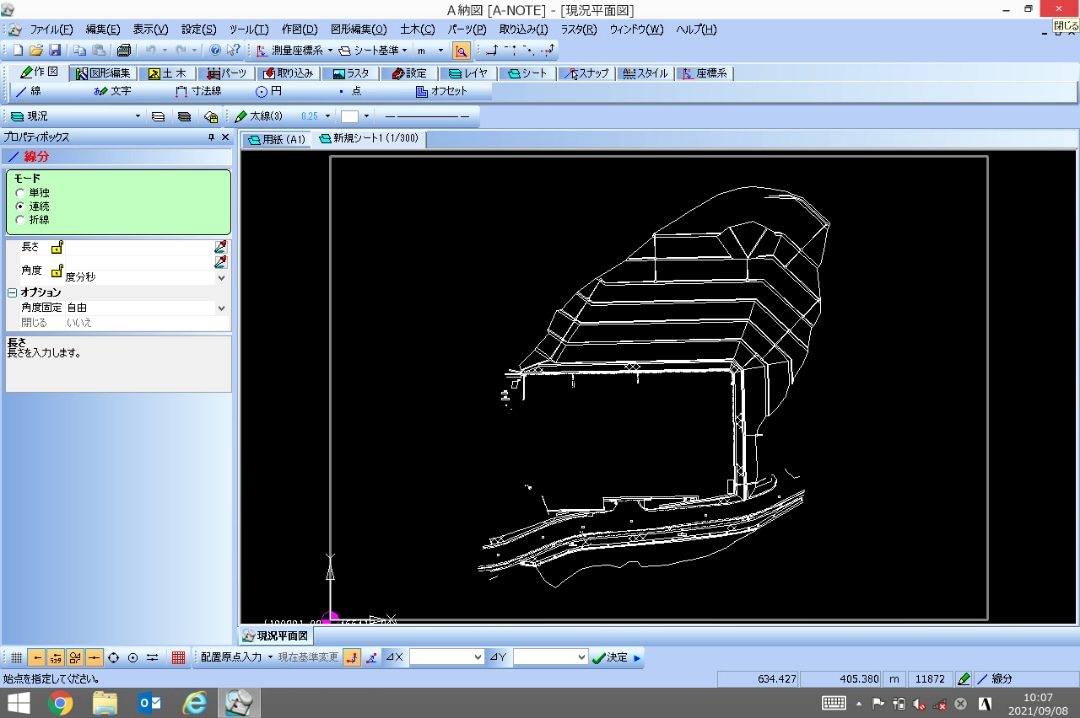This screenshot has width=1080, height=718.
Task: Select the 文字 text tool
Action: (x=113, y=91)
